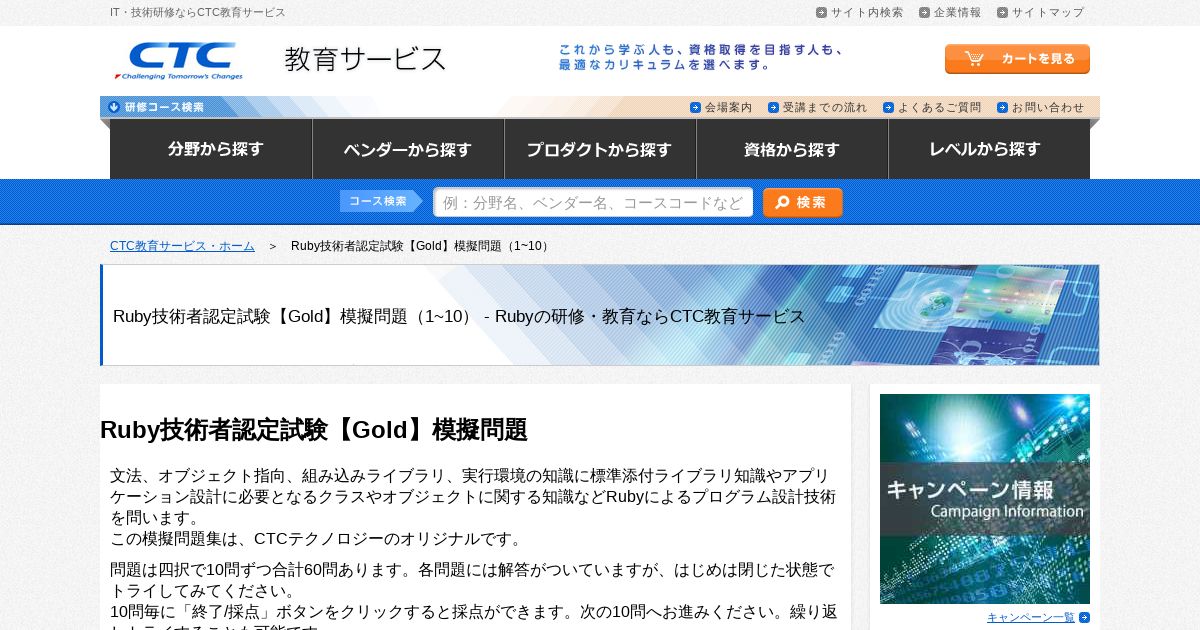1200x630 pixels.
Task: Click heading Ruby技術者認定試験【Gold】模擬問題
Action: pos(314,430)
